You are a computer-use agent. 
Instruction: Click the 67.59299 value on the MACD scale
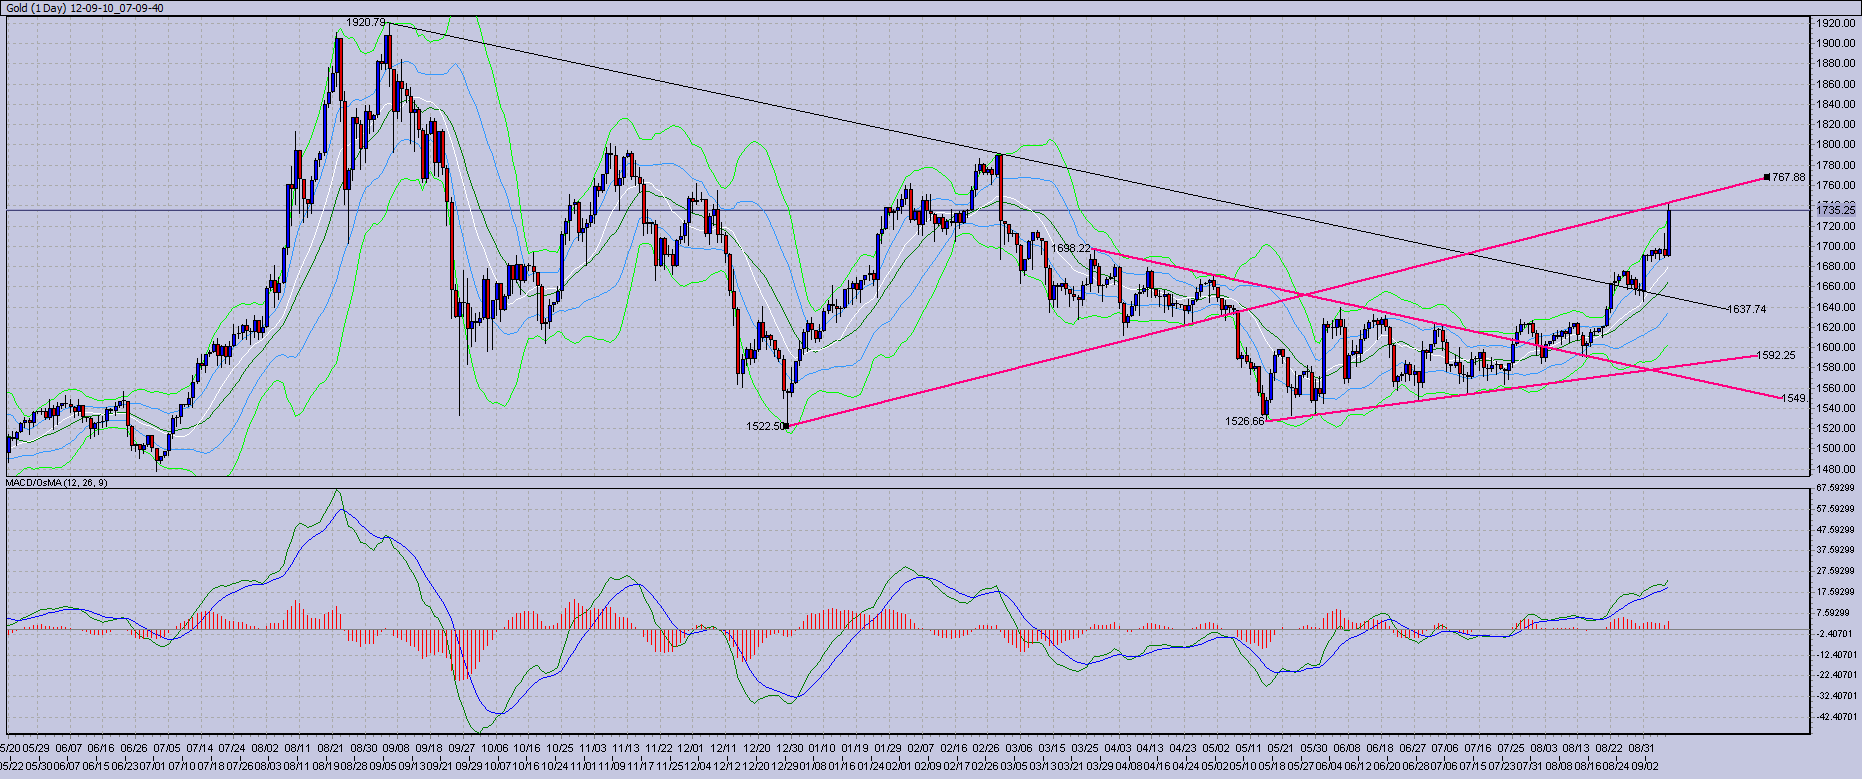coord(1836,488)
